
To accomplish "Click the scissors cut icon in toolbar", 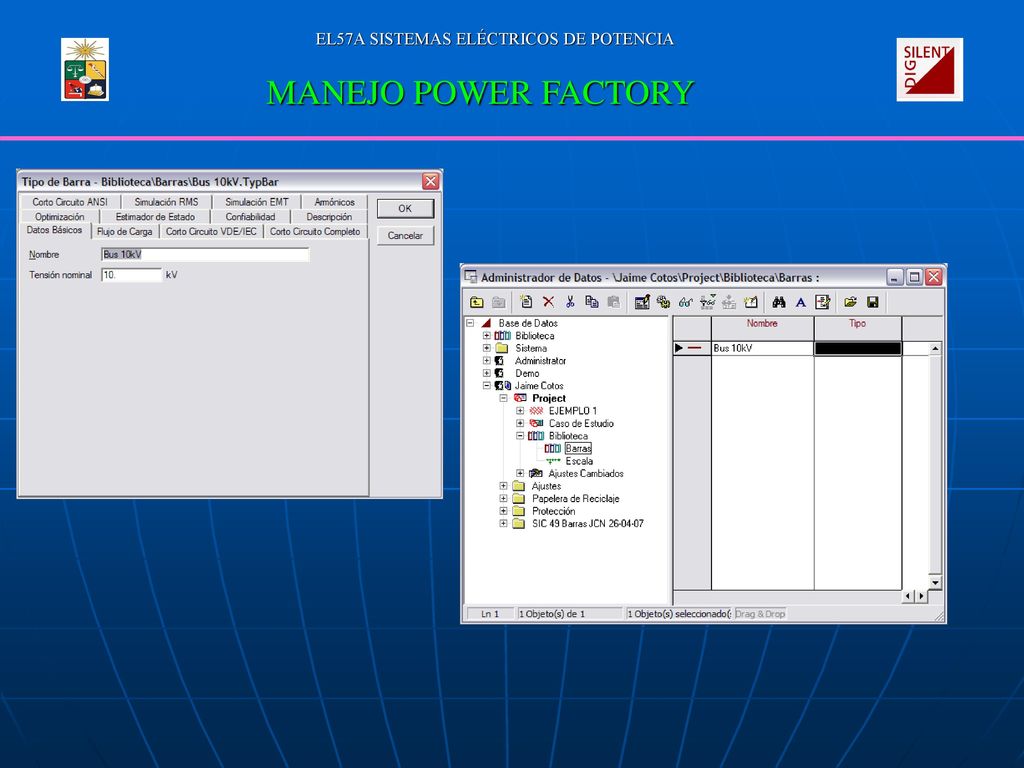I will tap(570, 302).
